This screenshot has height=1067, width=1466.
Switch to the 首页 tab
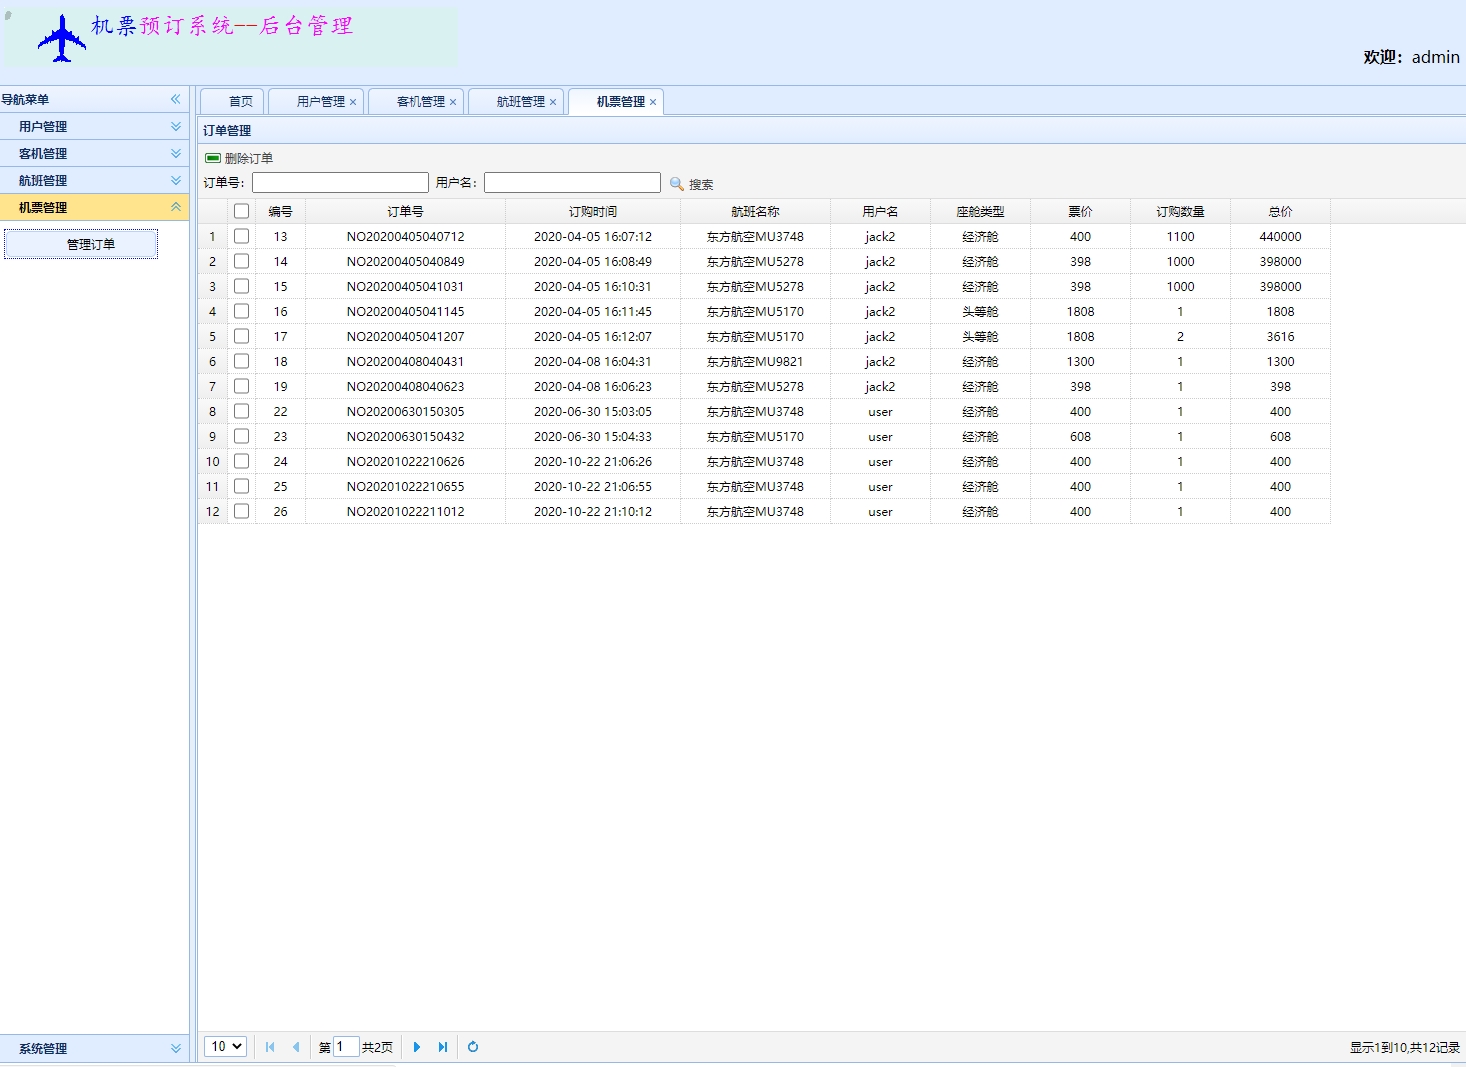[x=240, y=102]
